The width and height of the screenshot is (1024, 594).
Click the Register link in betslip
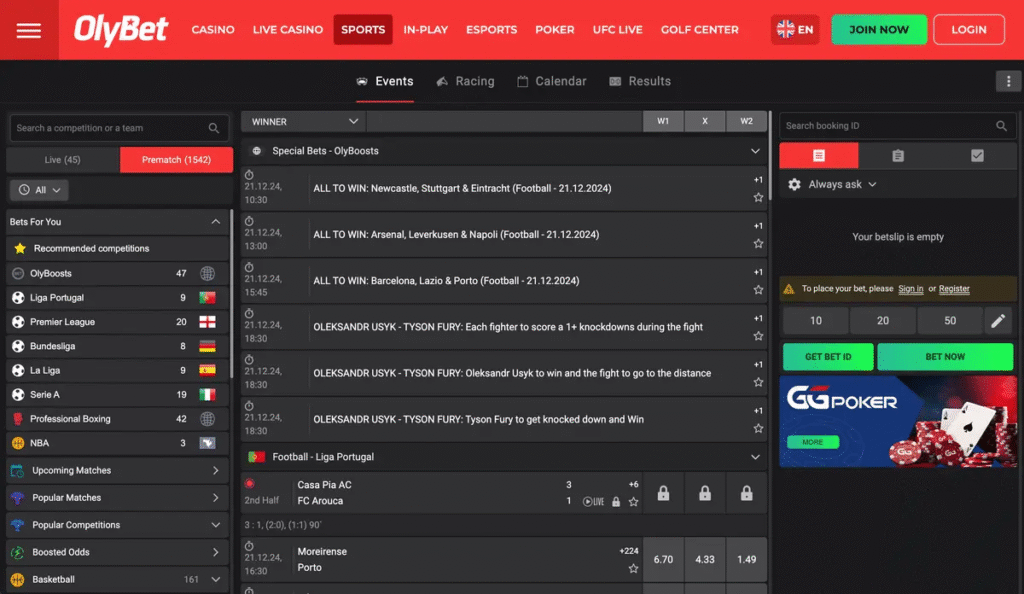pos(954,289)
